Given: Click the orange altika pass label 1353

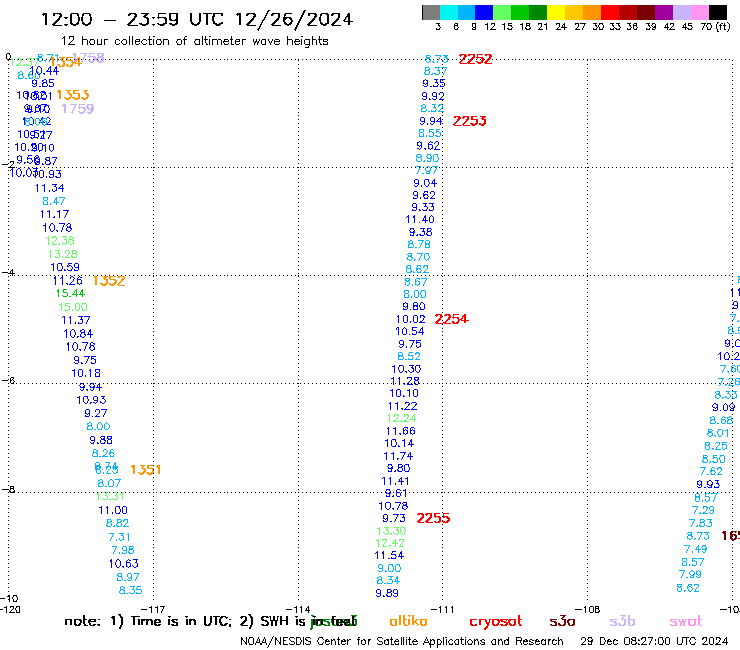Looking at the screenshot, I should 73,95.
